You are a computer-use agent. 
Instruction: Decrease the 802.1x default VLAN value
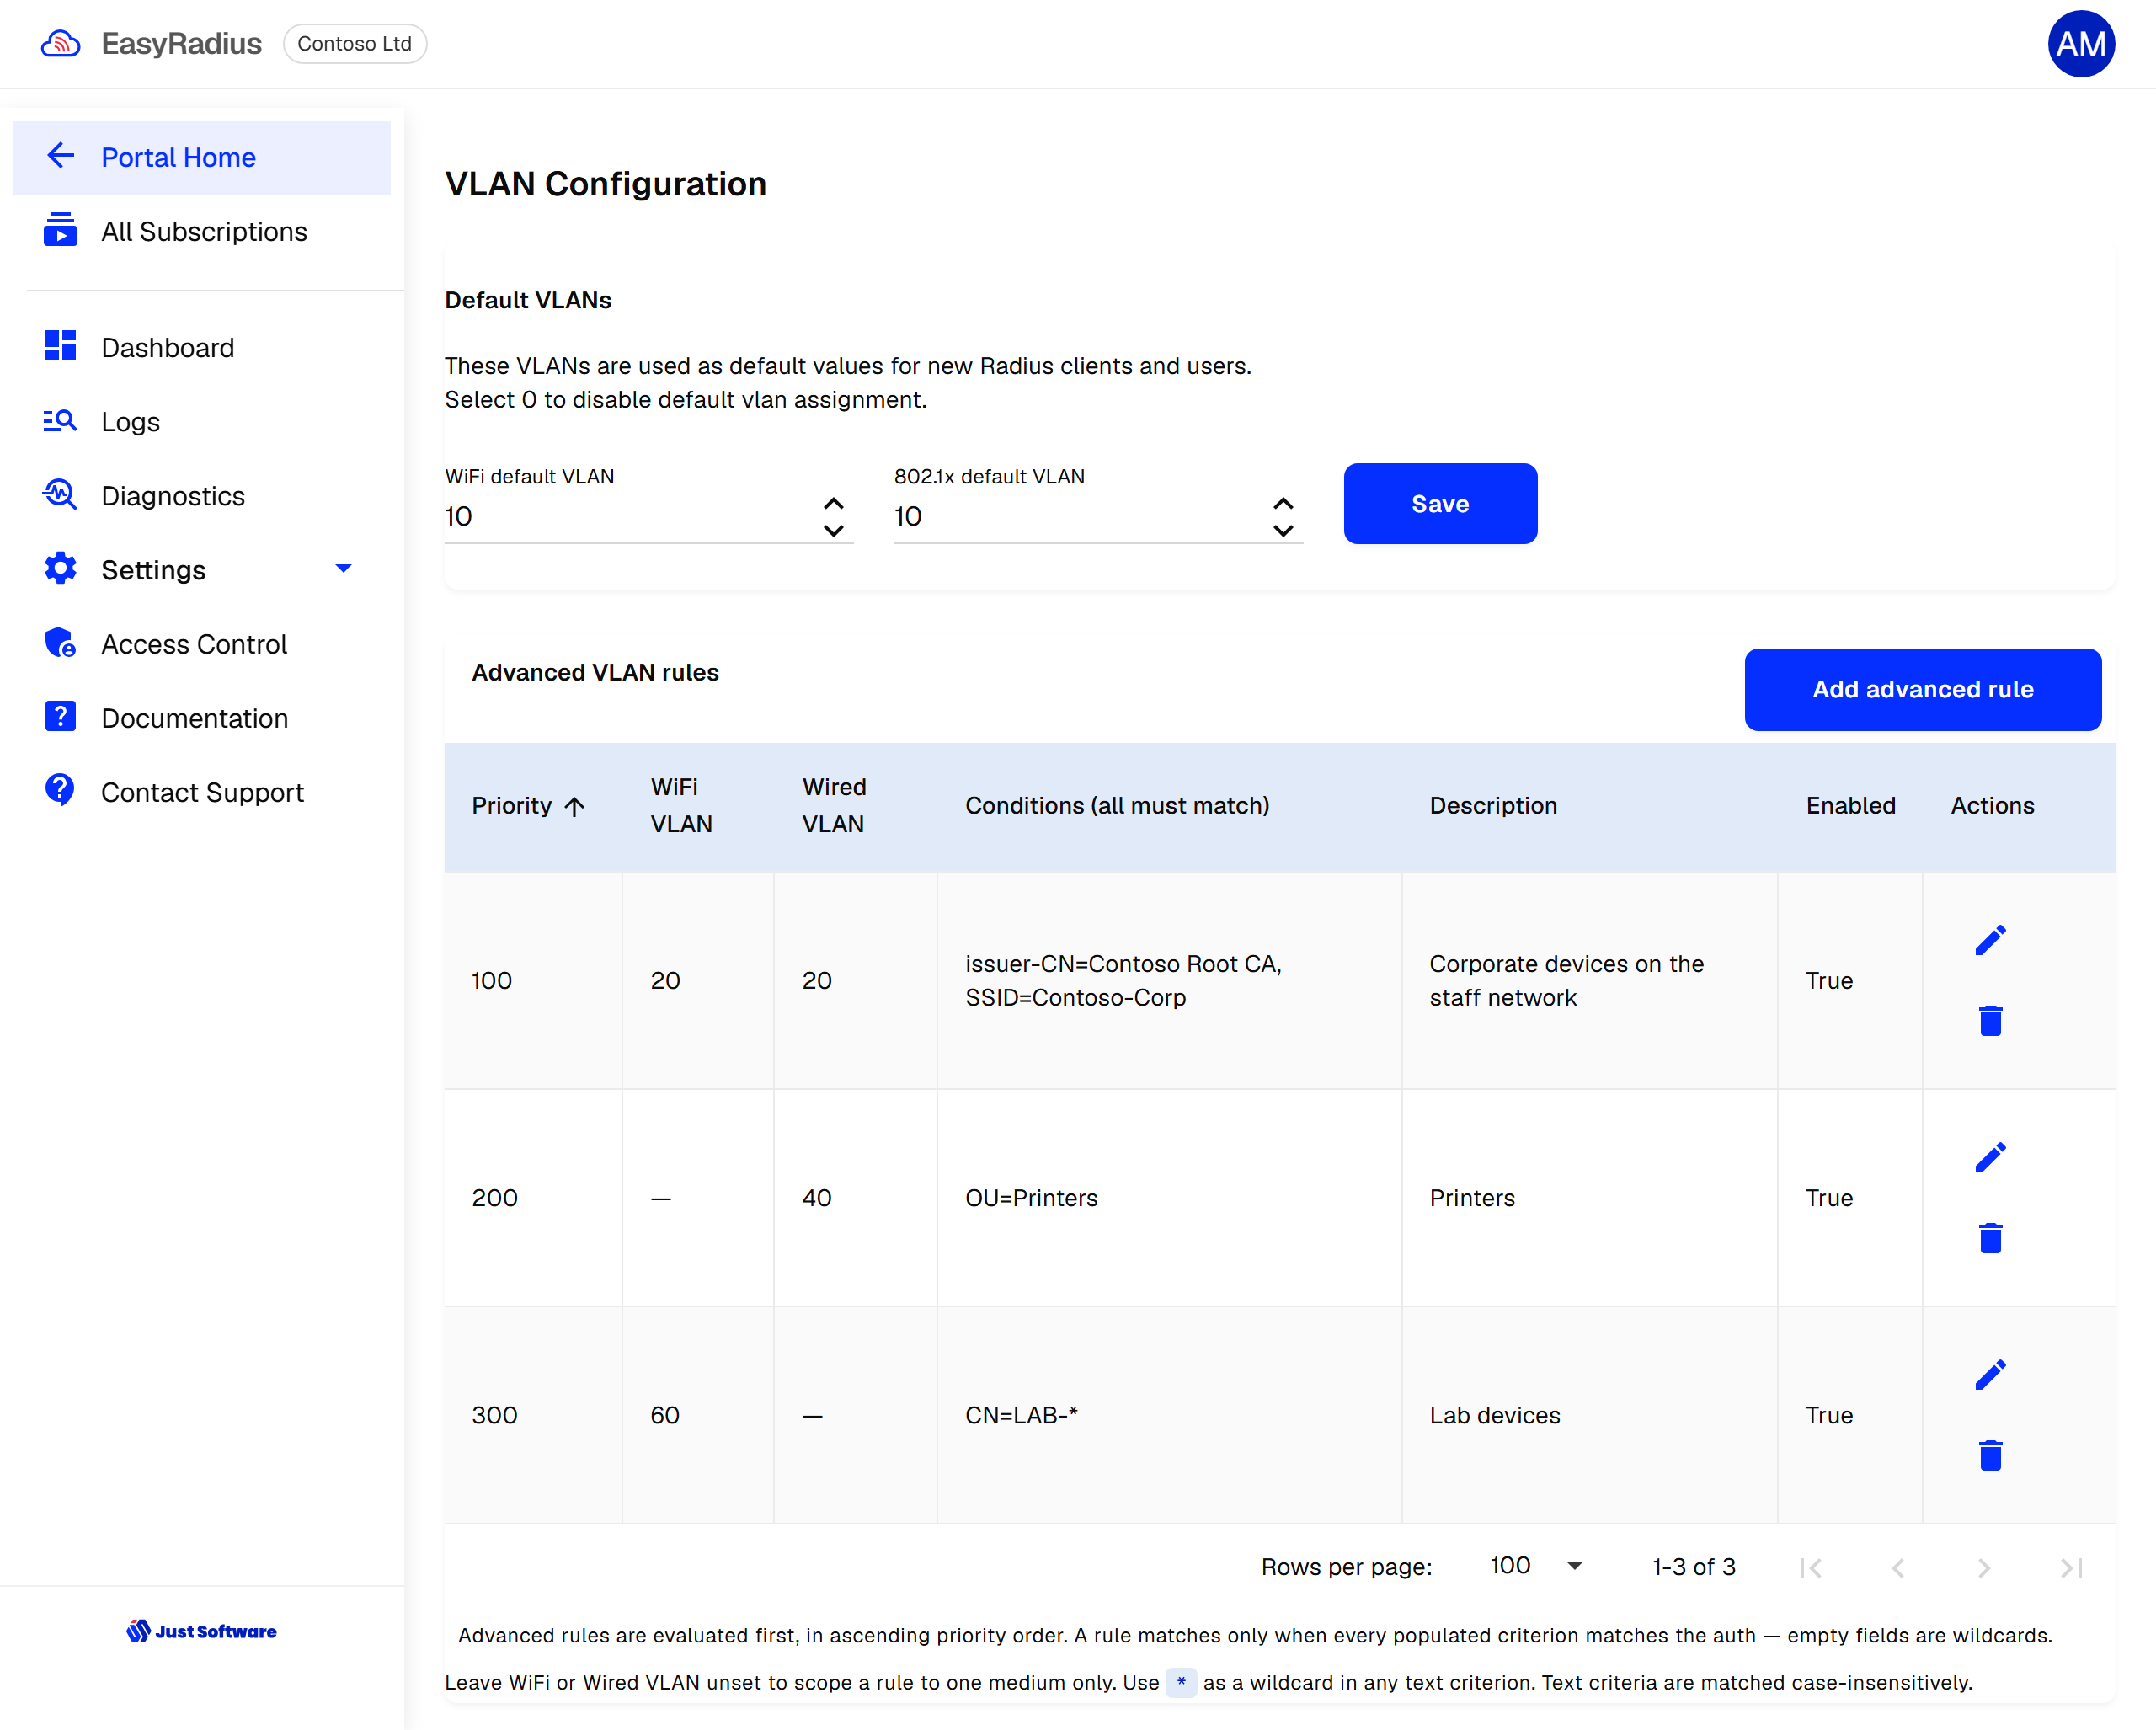(x=1283, y=530)
